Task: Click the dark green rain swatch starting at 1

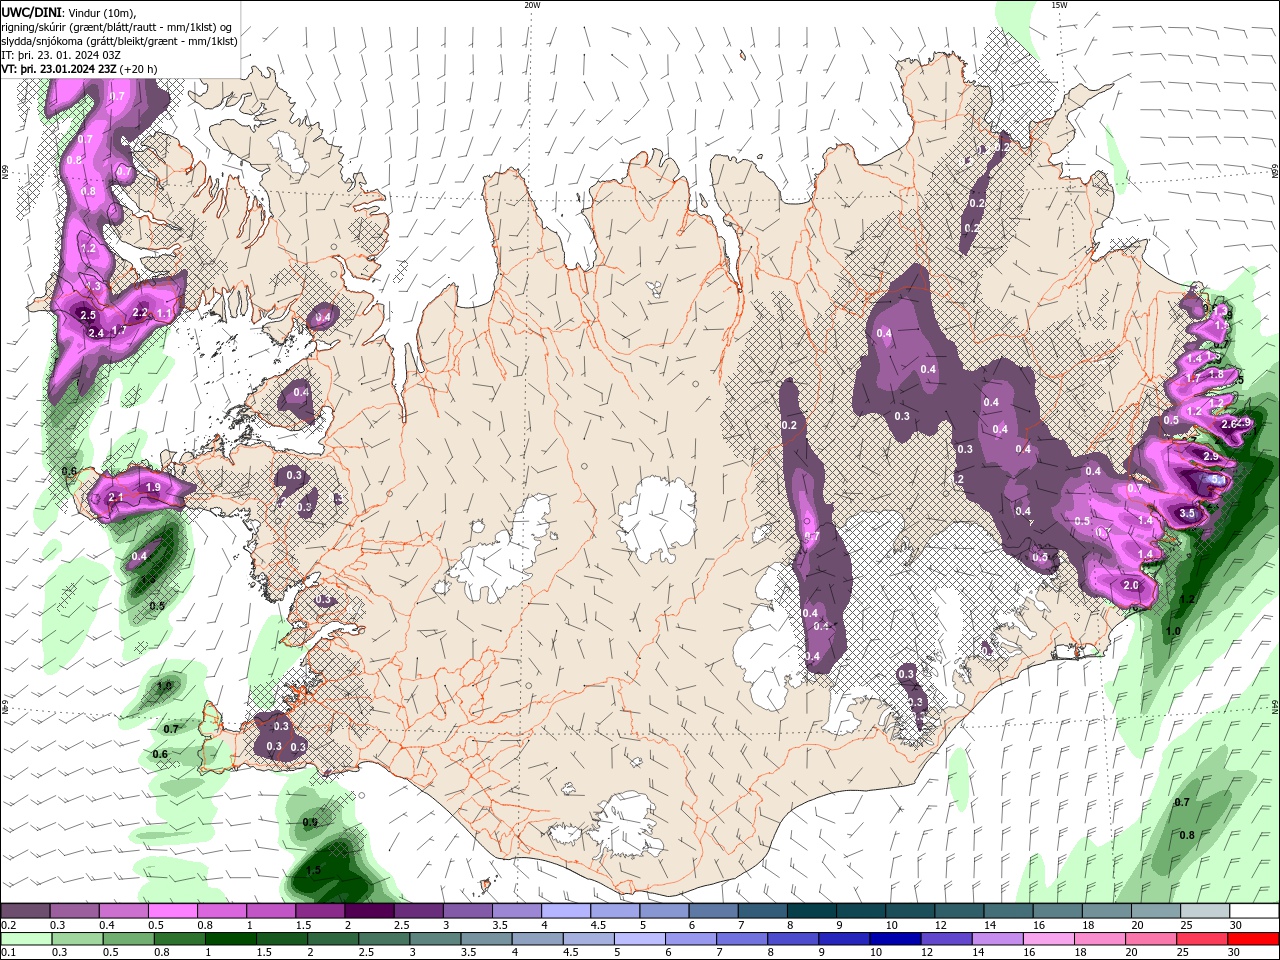Action: click(230, 939)
